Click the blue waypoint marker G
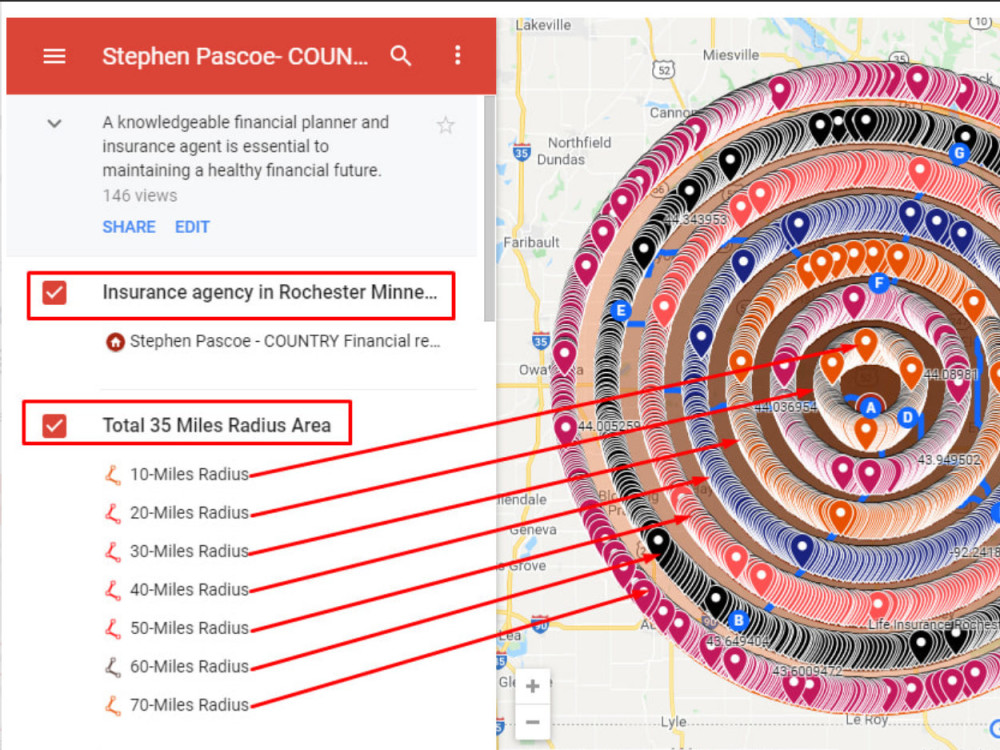 pos(959,153)
